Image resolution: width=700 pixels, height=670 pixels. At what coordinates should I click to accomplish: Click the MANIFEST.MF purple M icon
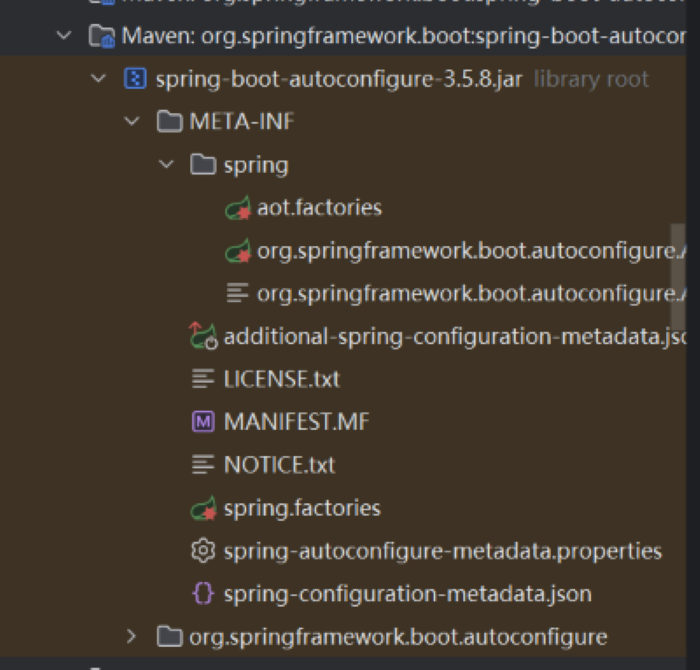[203, 422]
